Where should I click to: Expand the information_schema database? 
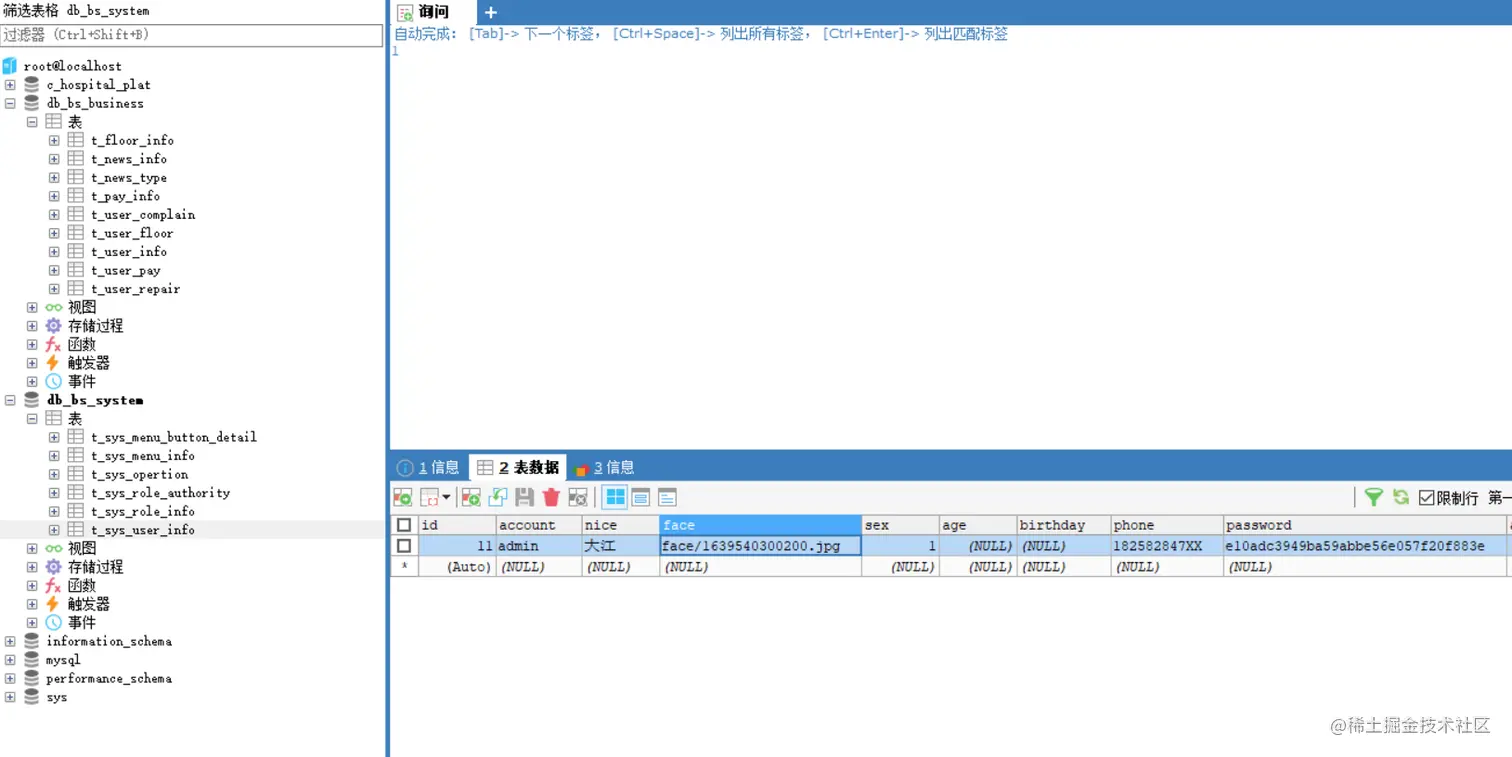tap(10, 641)
